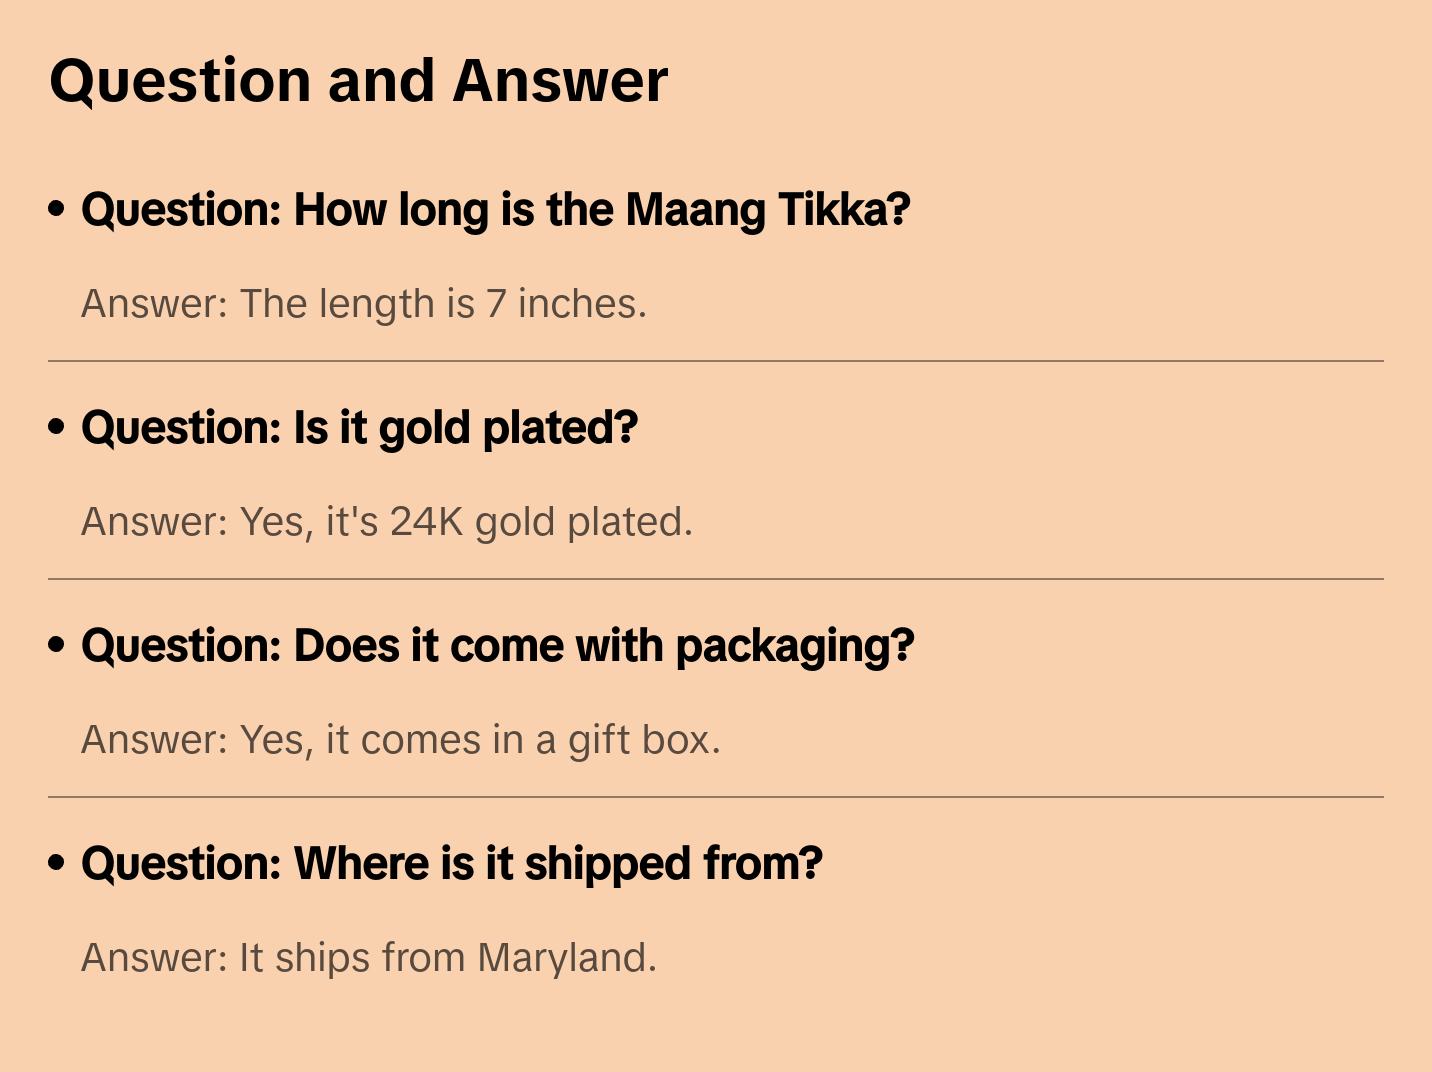Click the bullet beside the gold plated question
Screen dimensions: 1432x1072
tap(57, 427)
